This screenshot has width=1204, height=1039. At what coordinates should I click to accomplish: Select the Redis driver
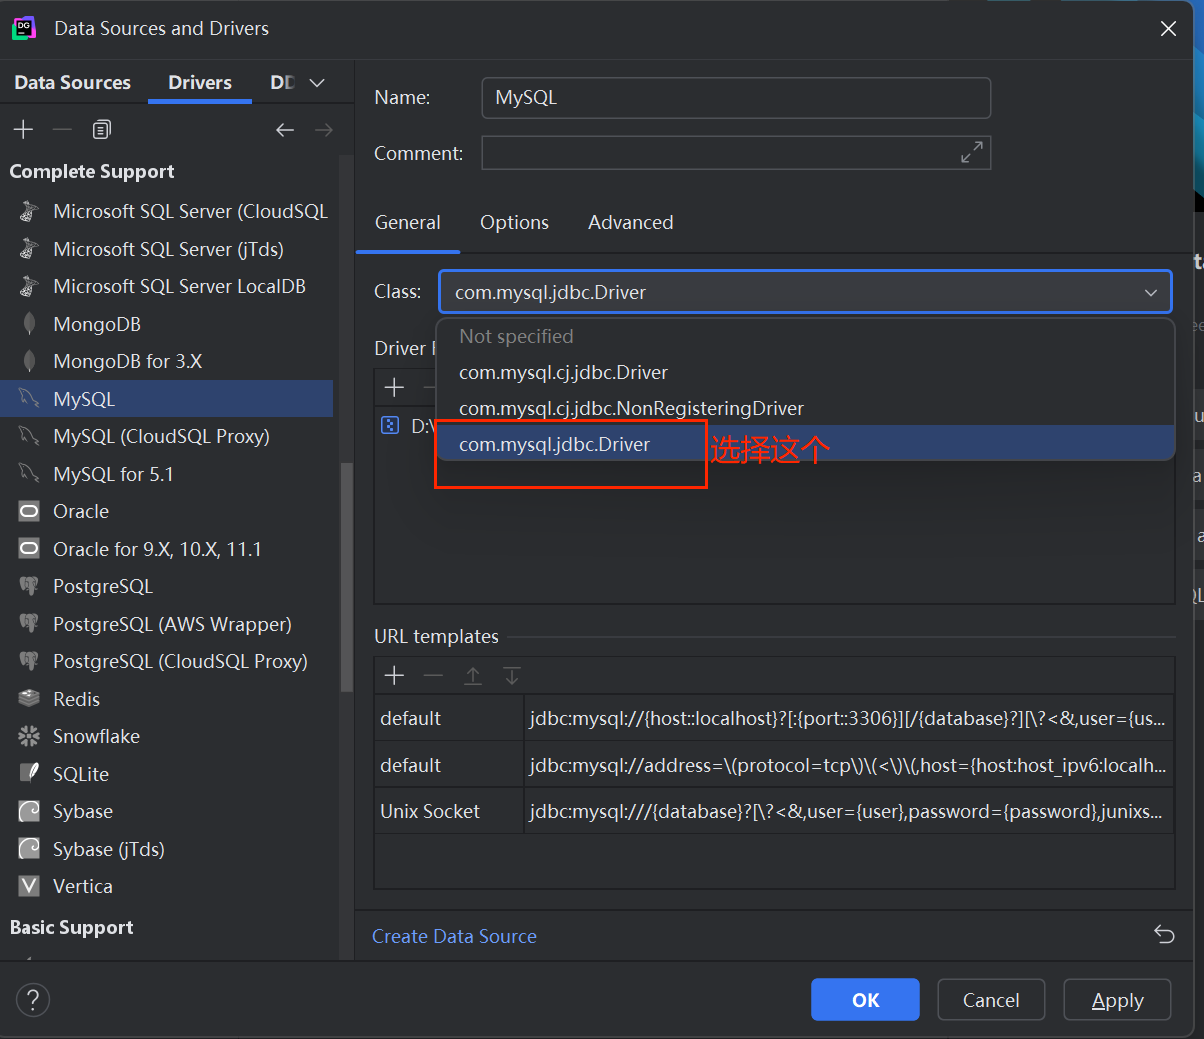point(166,699)
